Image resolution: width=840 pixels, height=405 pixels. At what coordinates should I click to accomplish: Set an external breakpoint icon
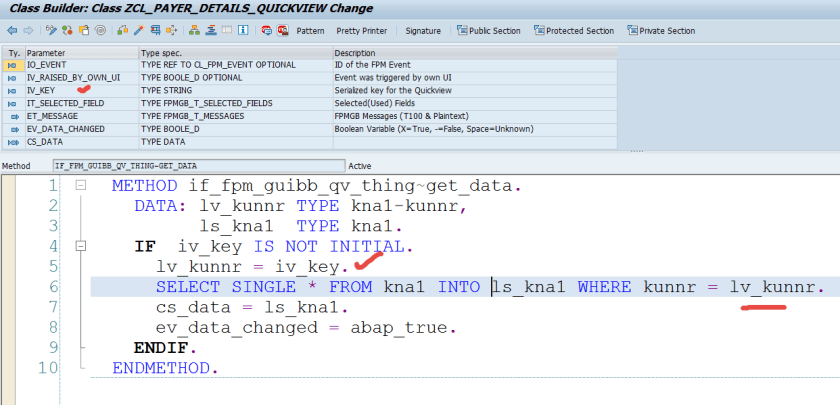(x=283, y=31)
